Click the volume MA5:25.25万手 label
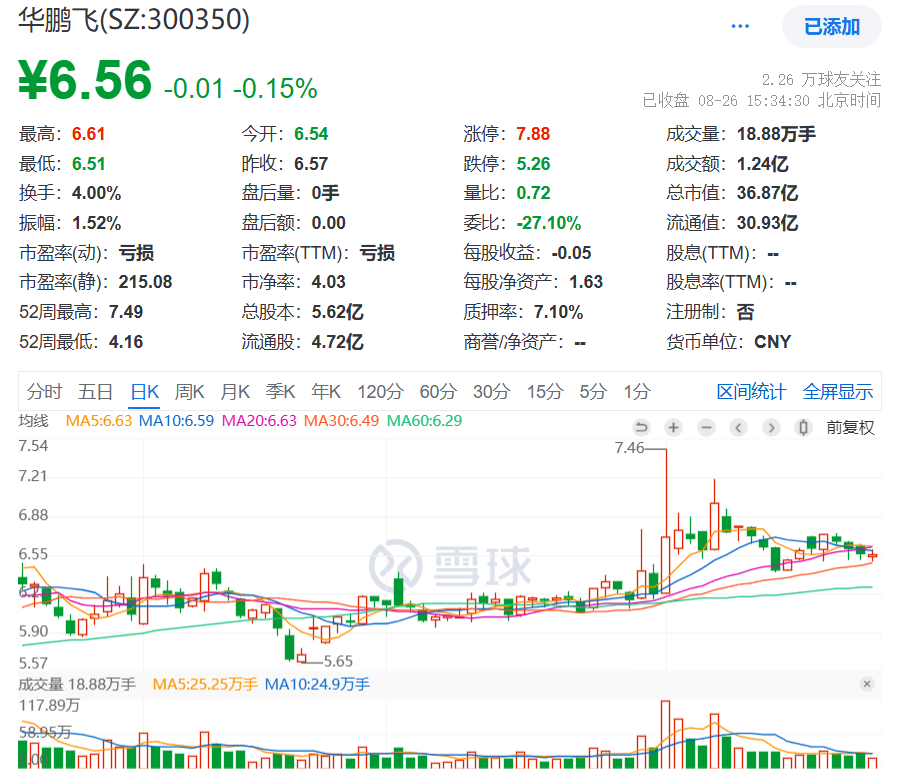Screen dimensions: 910x769 click(205, 684)
